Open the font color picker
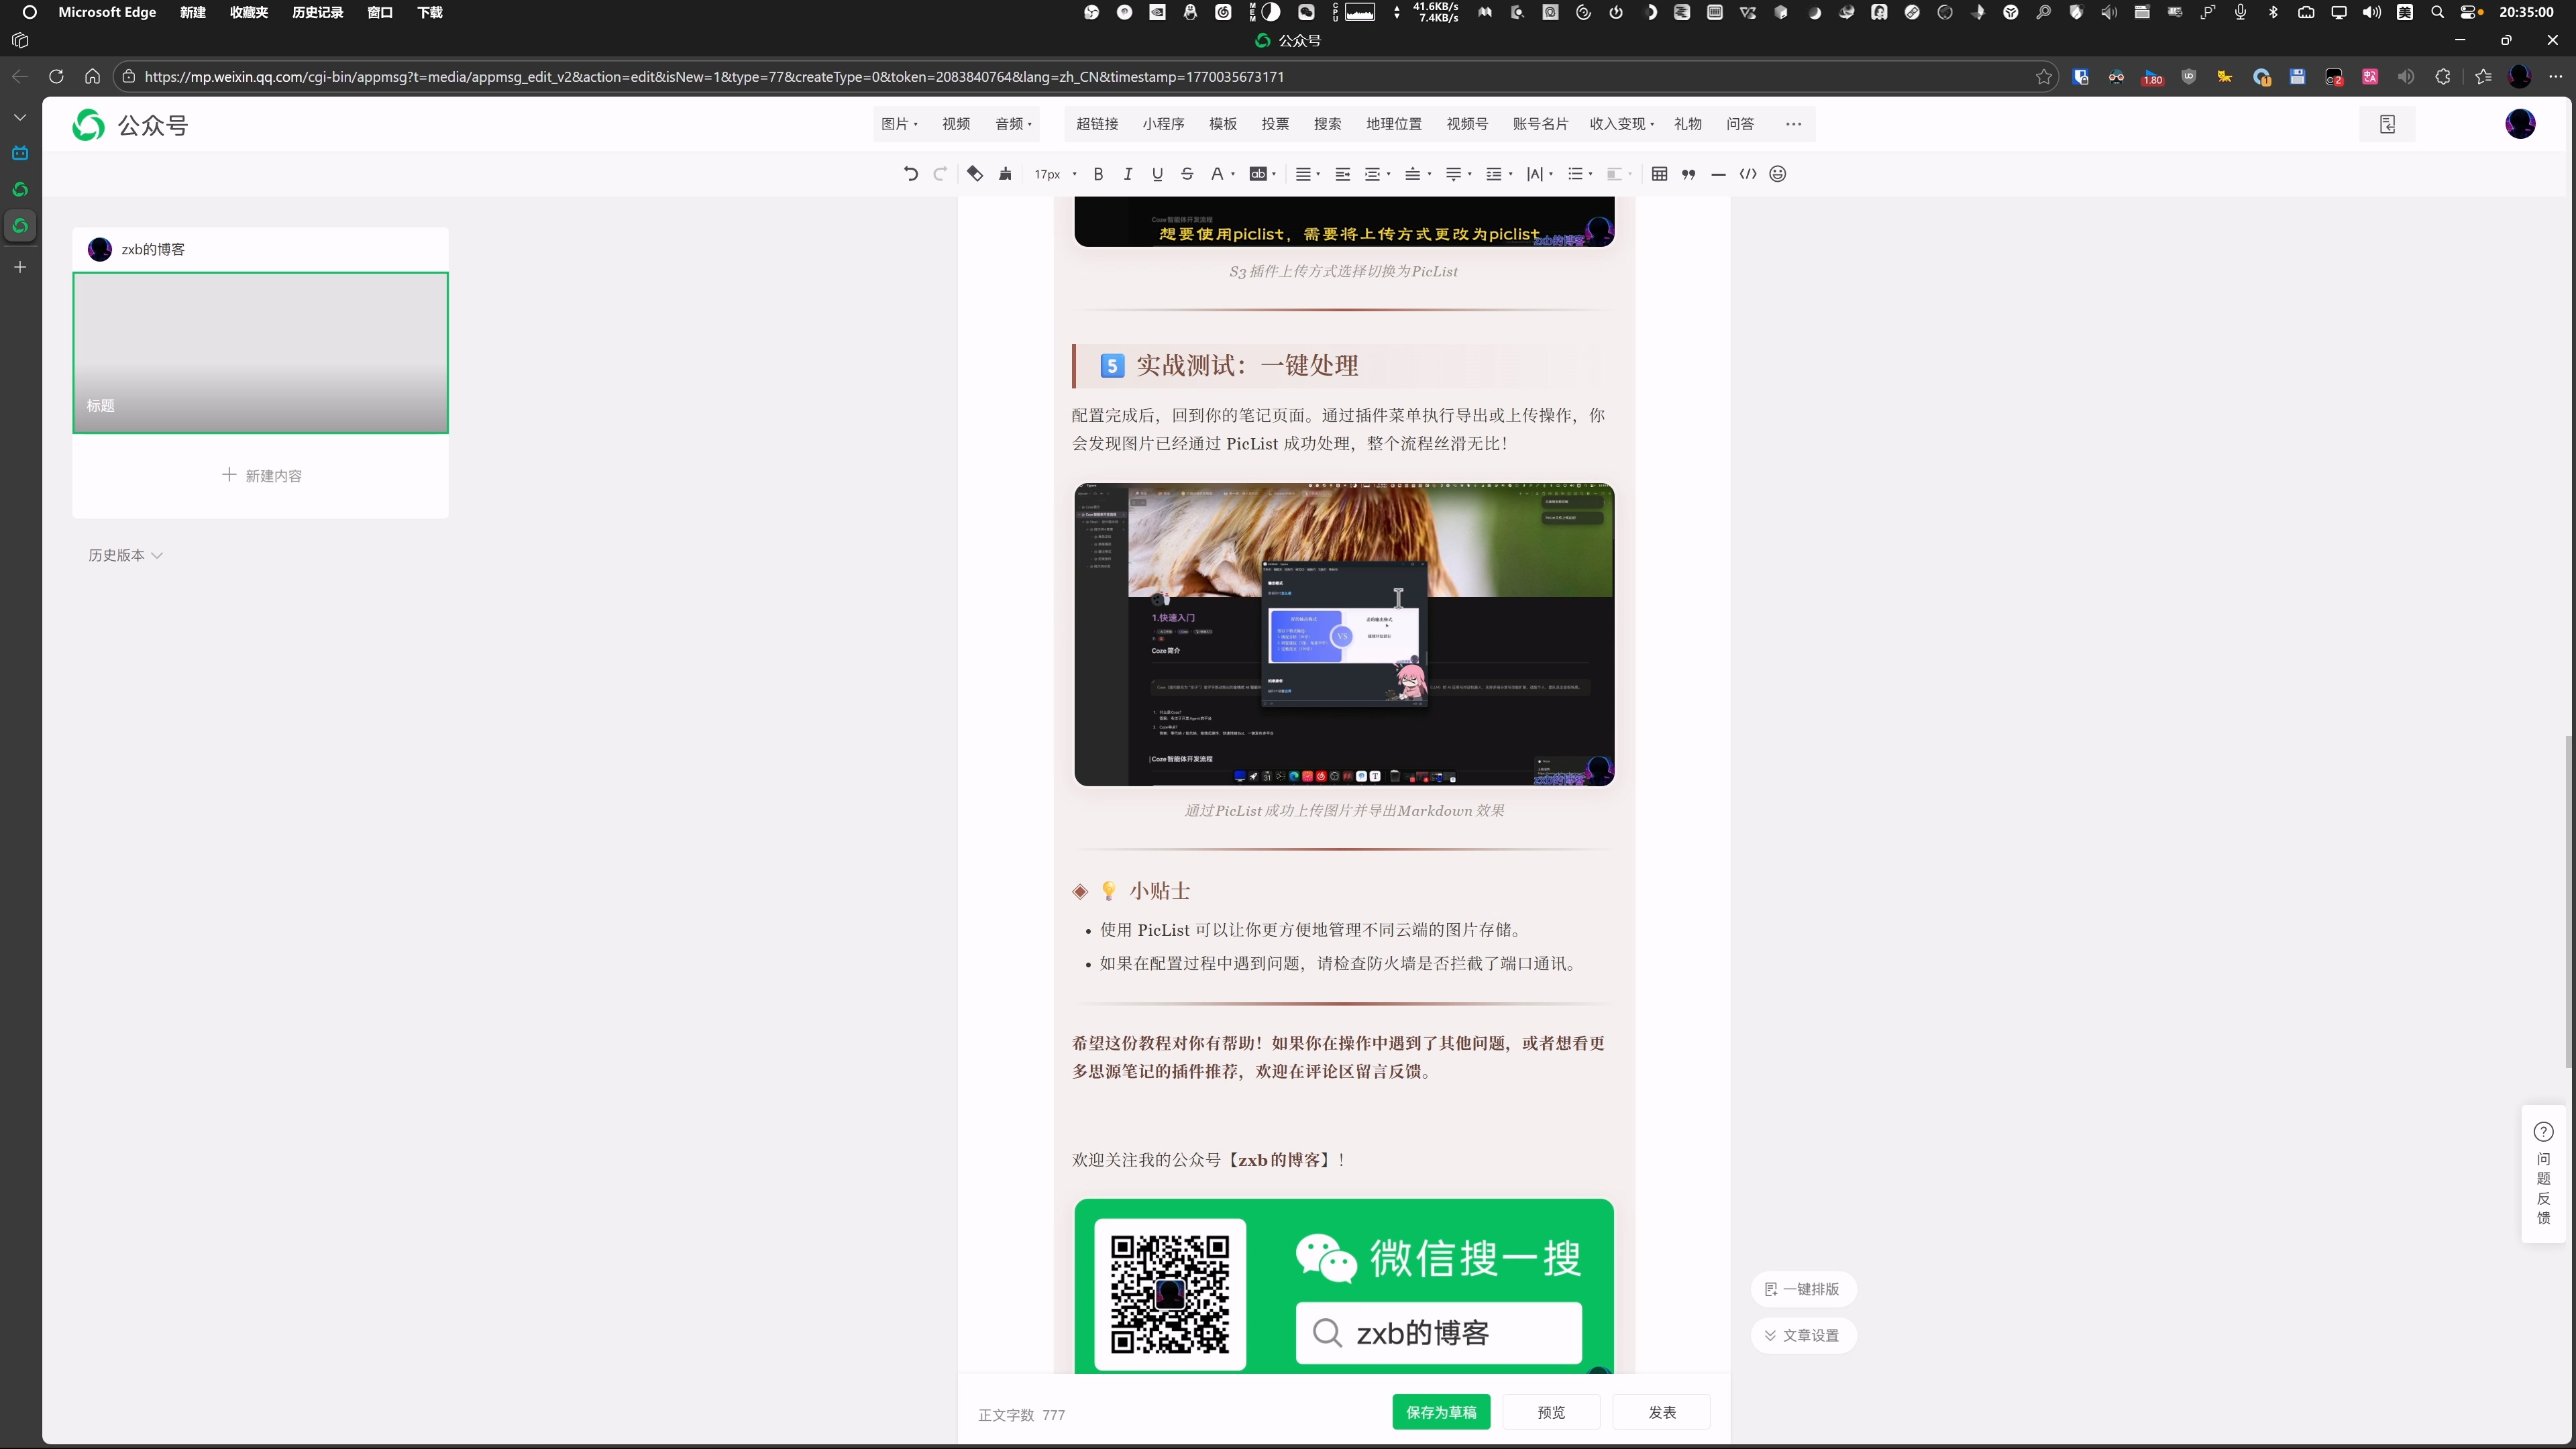 [1218, 174]
